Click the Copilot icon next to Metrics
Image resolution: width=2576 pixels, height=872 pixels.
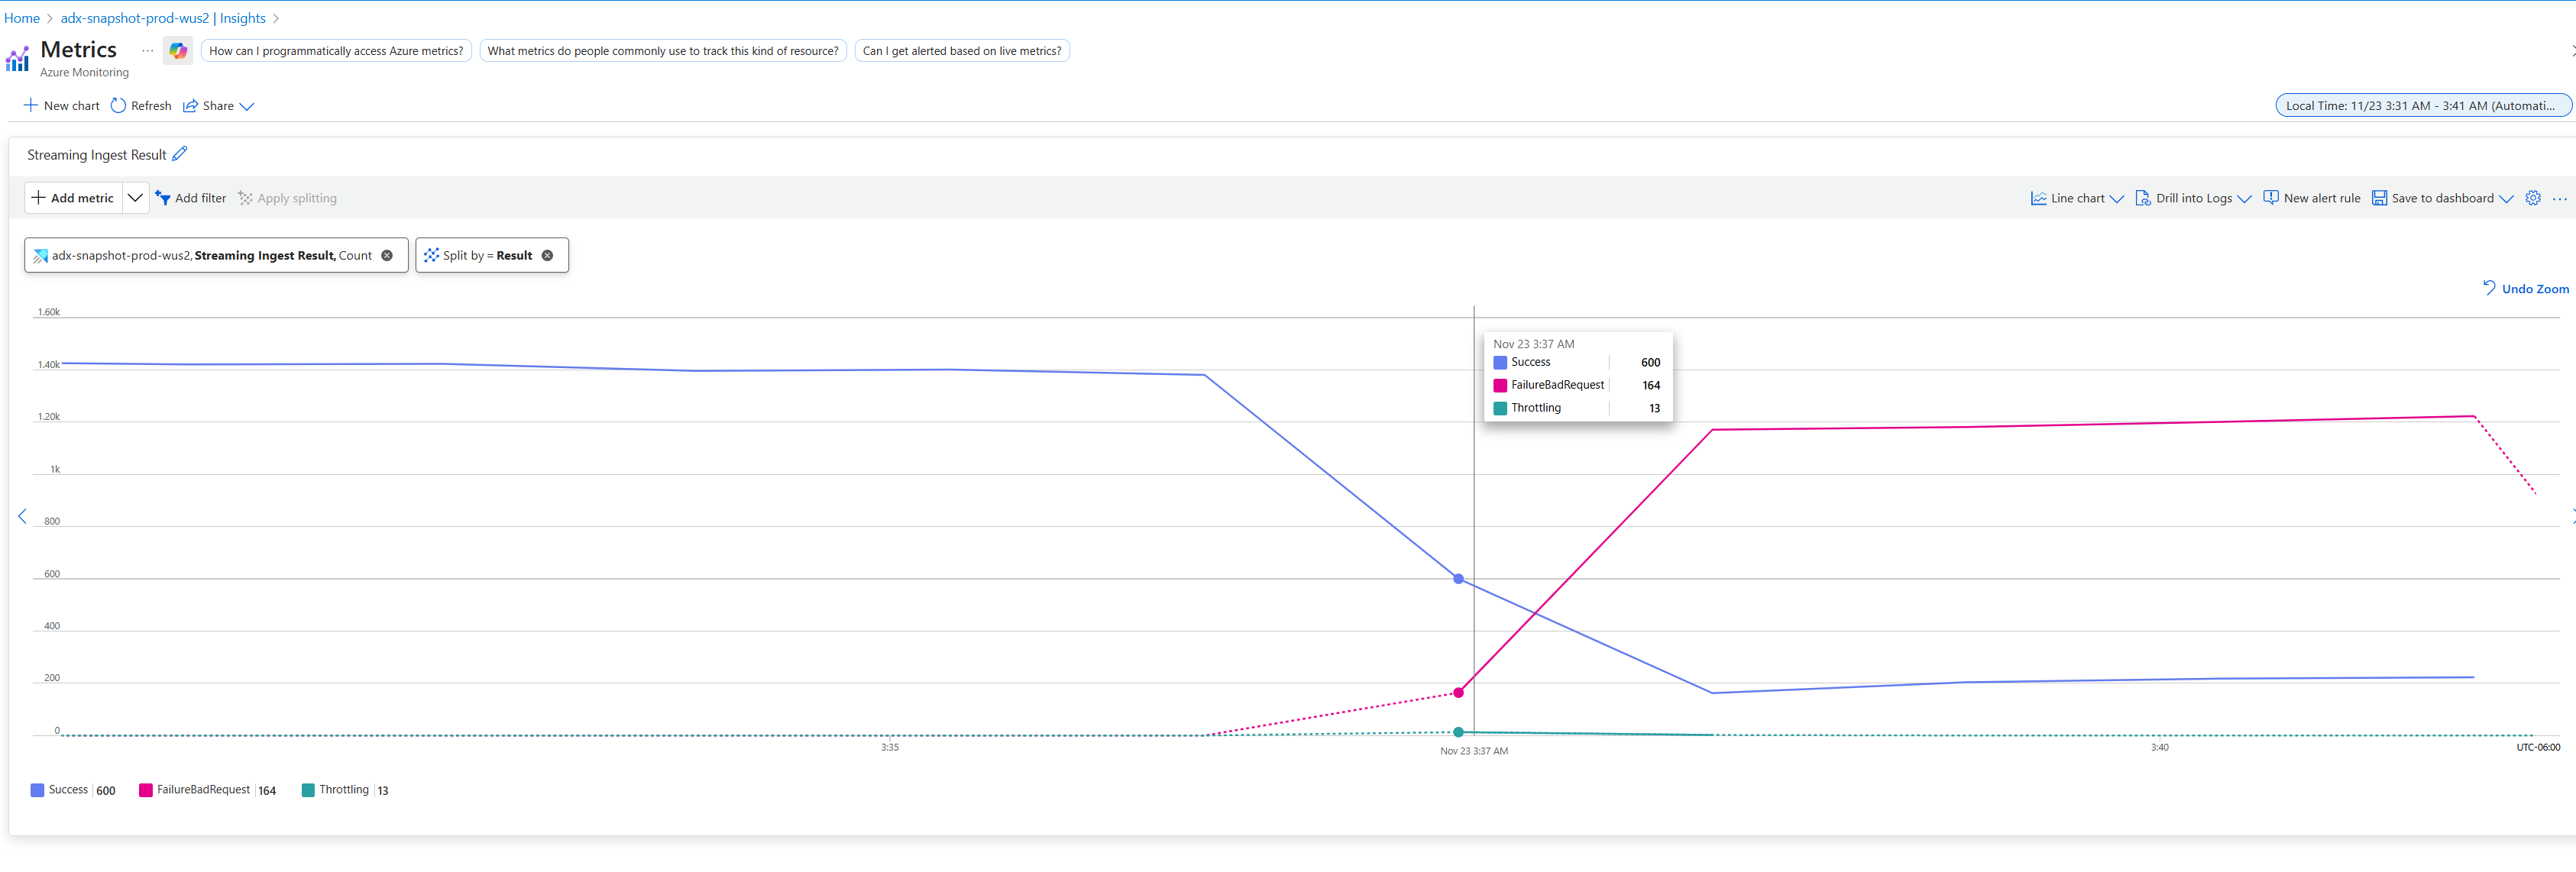(178, 51)
